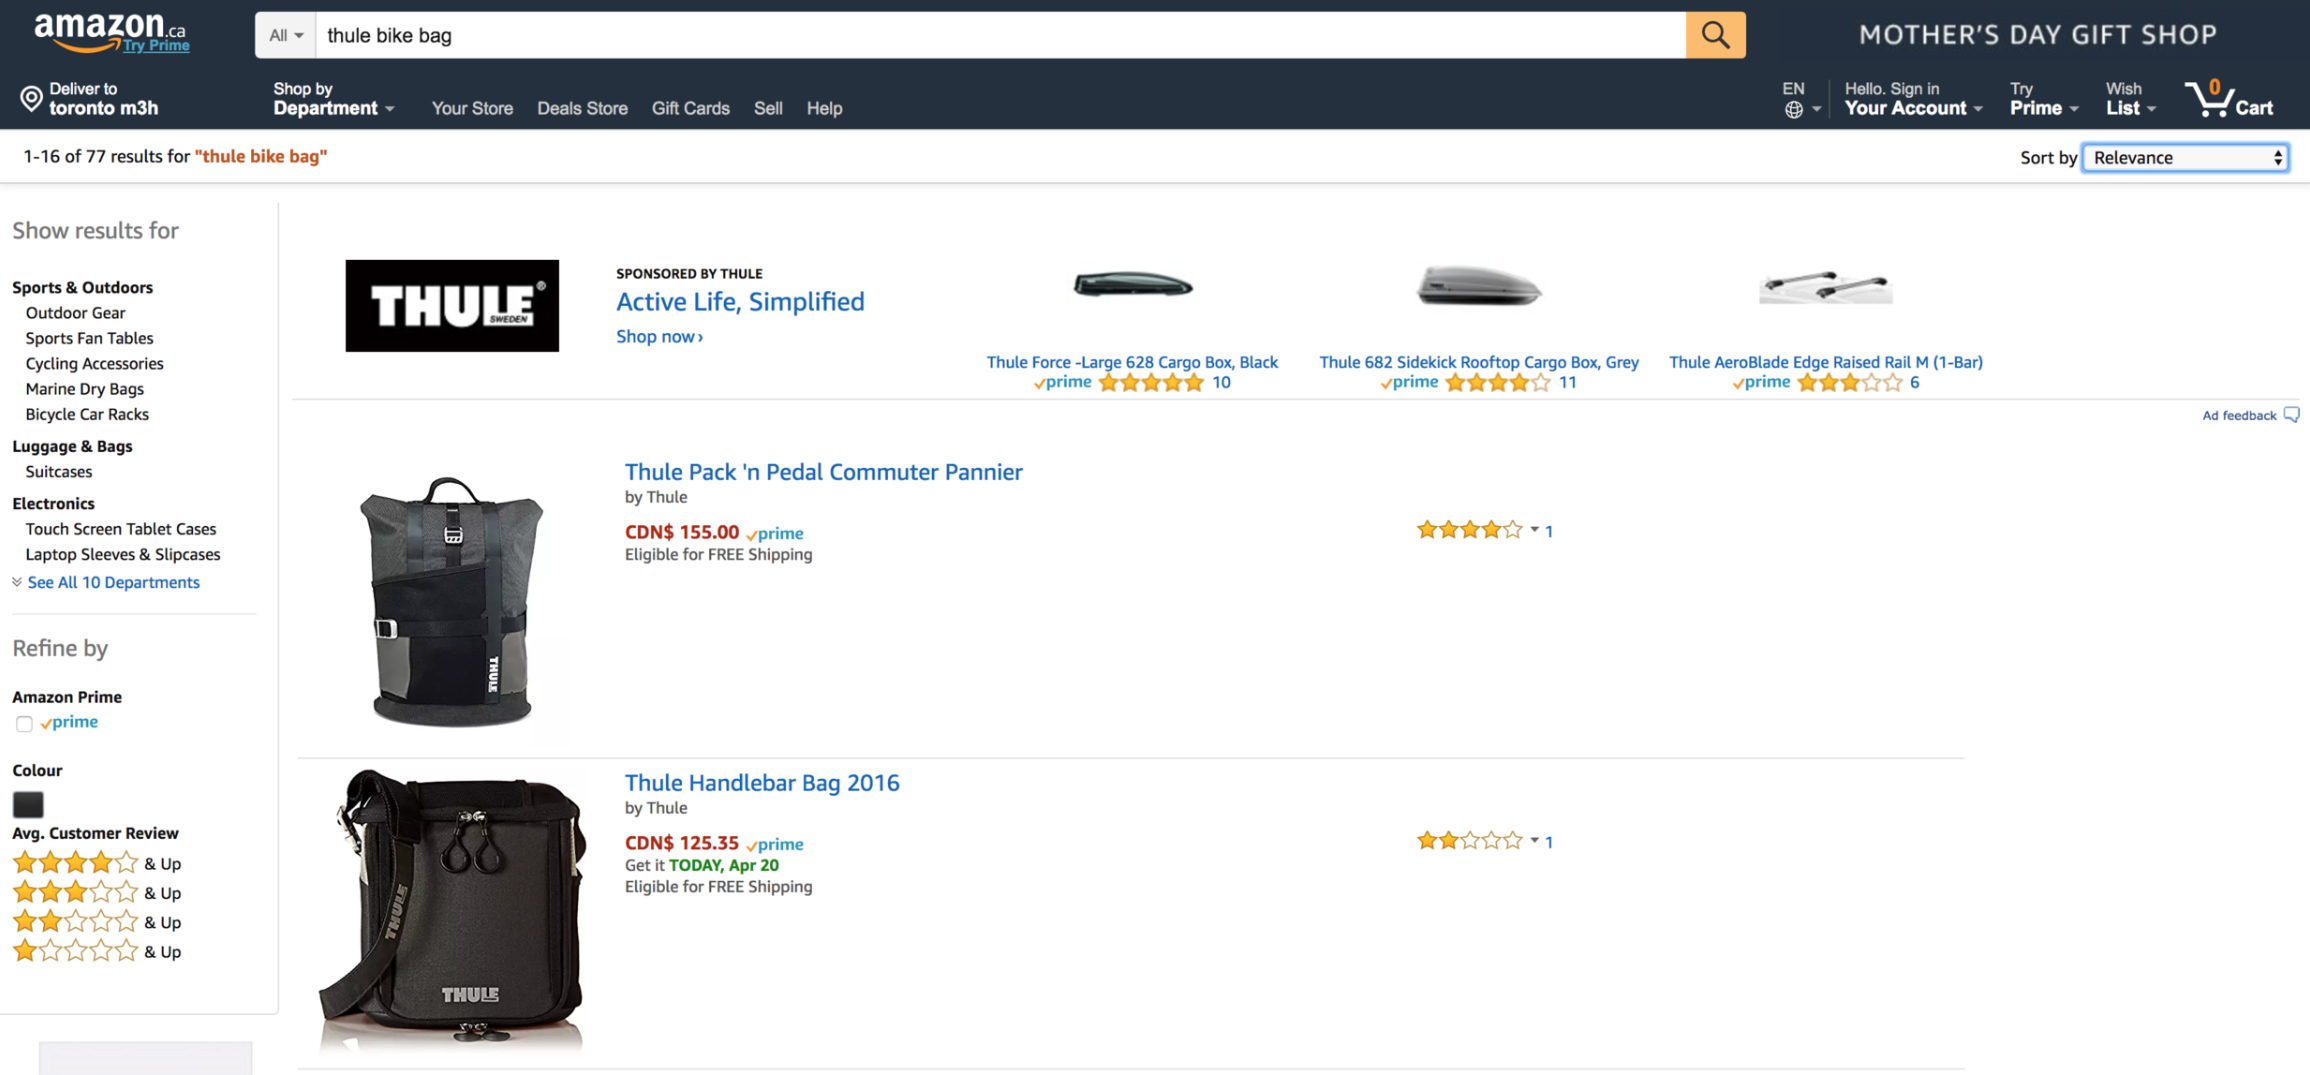Click the Thule Sweden logo banner

tap(452, 306)
